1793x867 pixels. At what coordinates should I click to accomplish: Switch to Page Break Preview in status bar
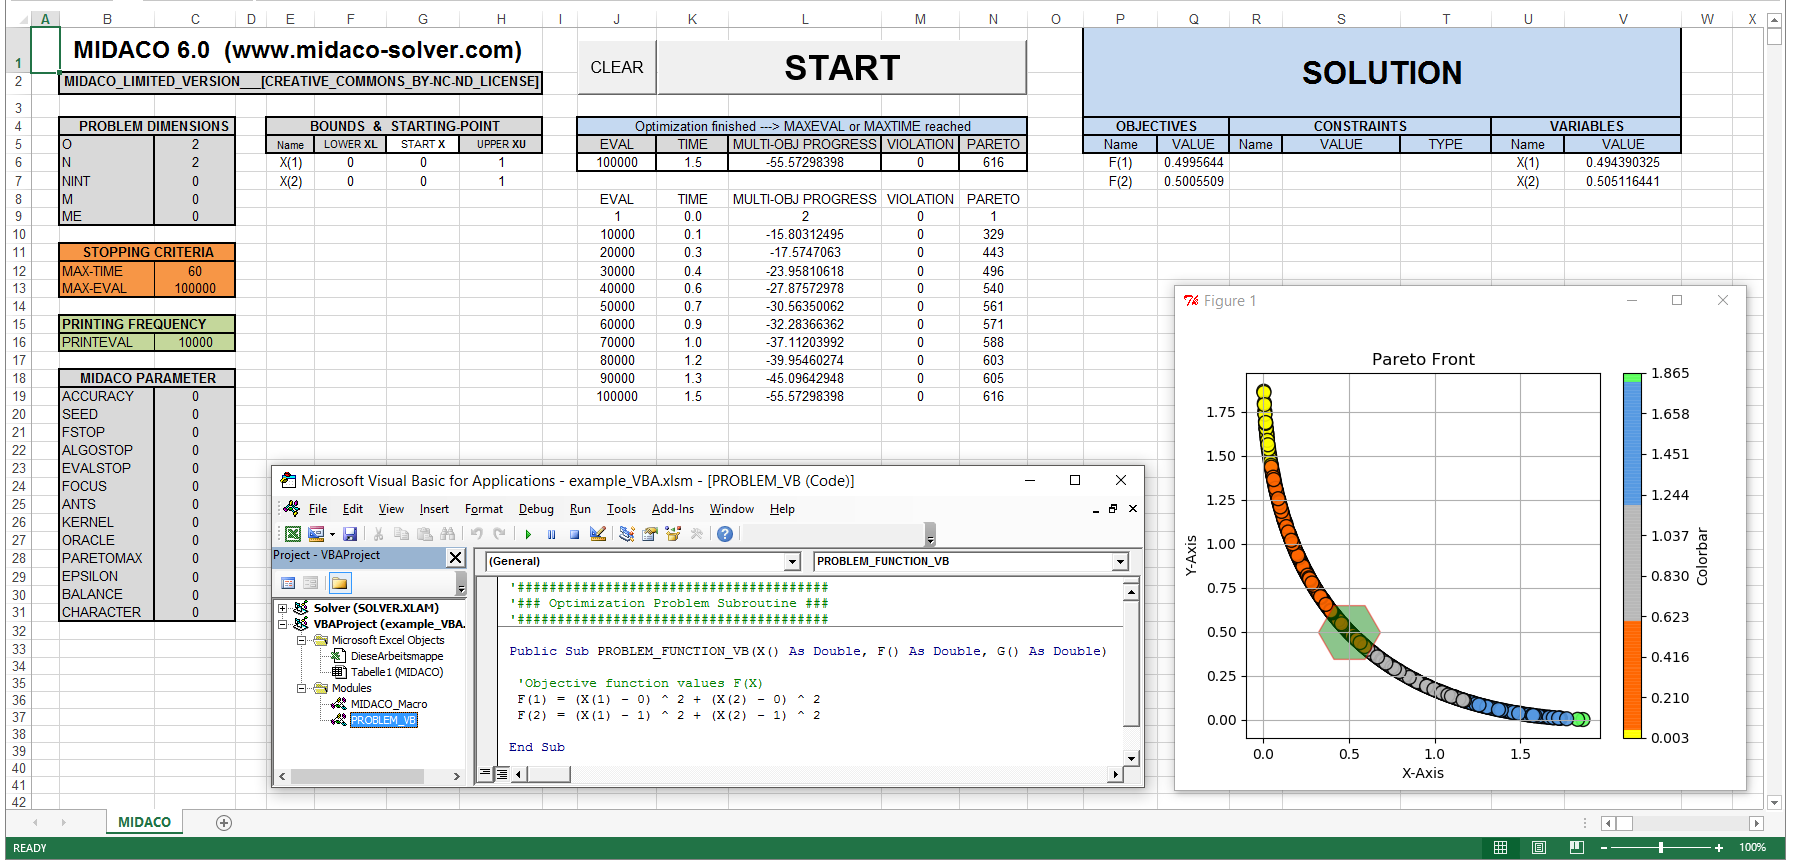pos(1577,848)
